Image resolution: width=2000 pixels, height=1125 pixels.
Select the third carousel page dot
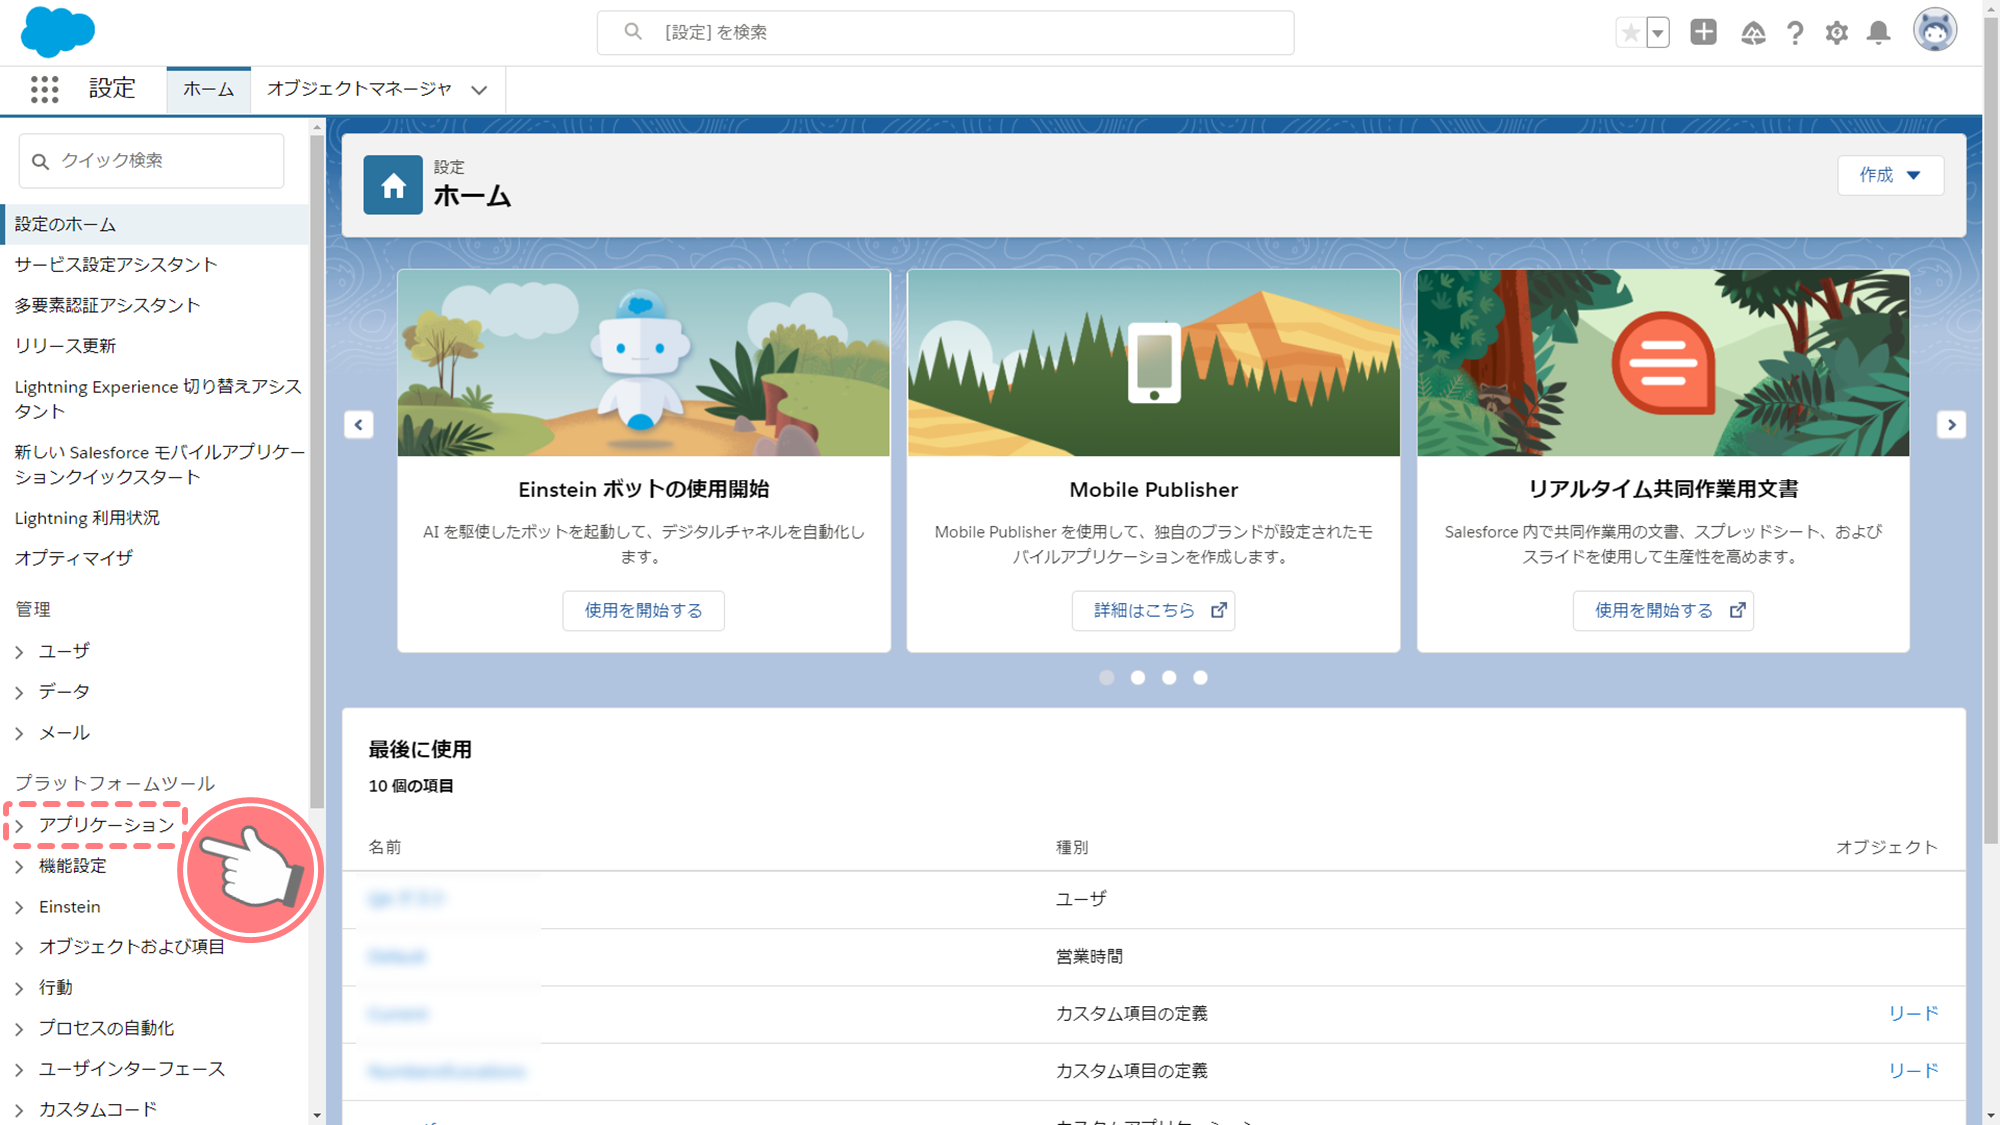pyautogui.click(x=1169, y=678)
